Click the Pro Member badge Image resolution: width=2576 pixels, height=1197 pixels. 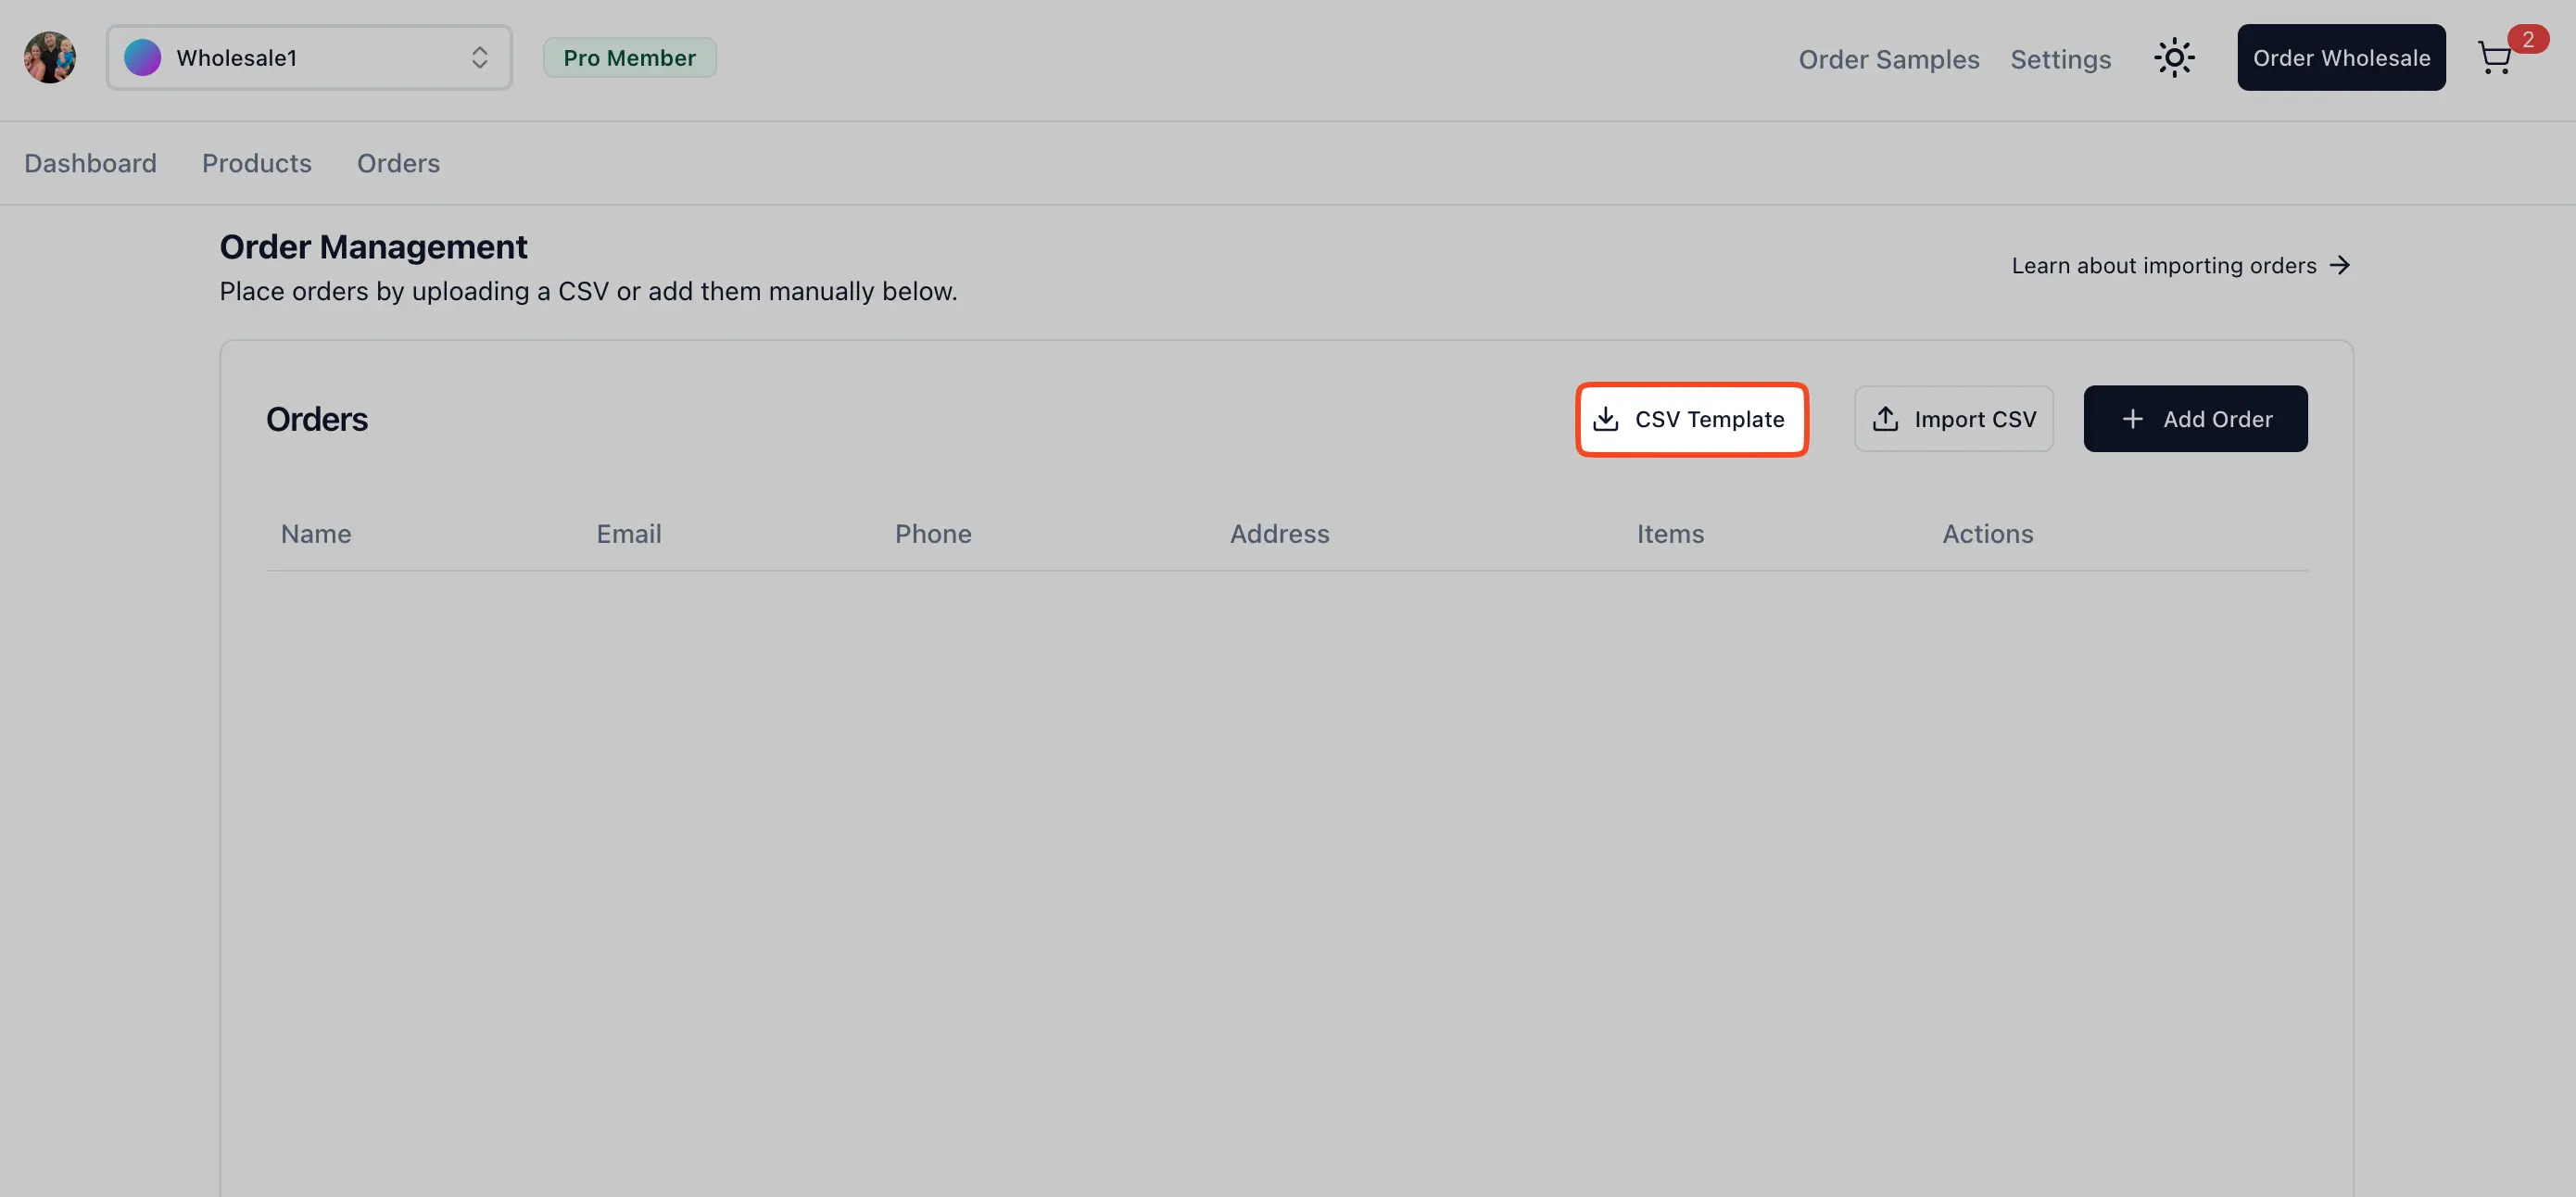tap(629, 58)
